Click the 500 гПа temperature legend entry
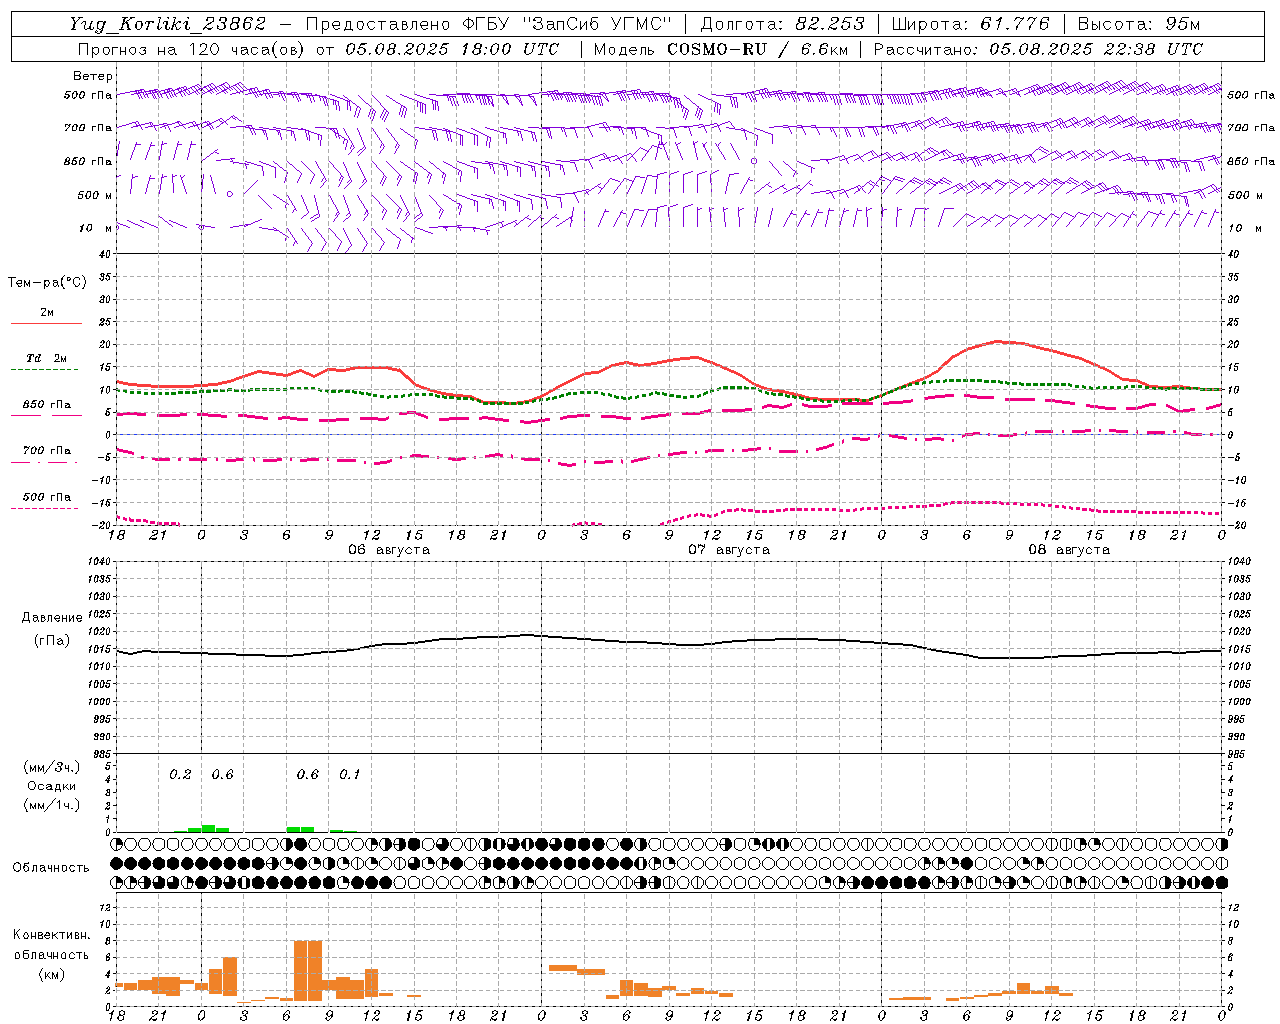 coord(46,497)
